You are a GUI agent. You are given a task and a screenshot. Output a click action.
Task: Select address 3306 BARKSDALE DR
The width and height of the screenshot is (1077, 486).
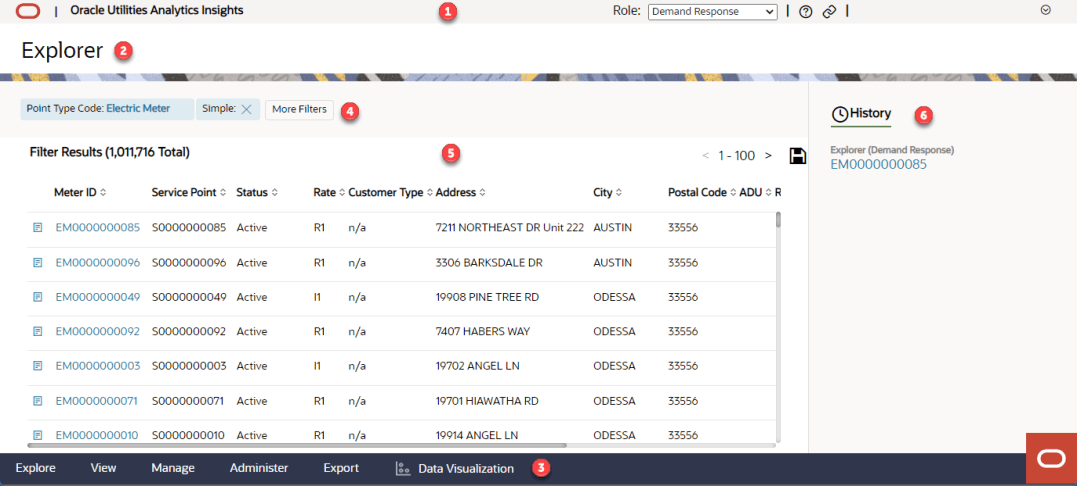(489, 262)
